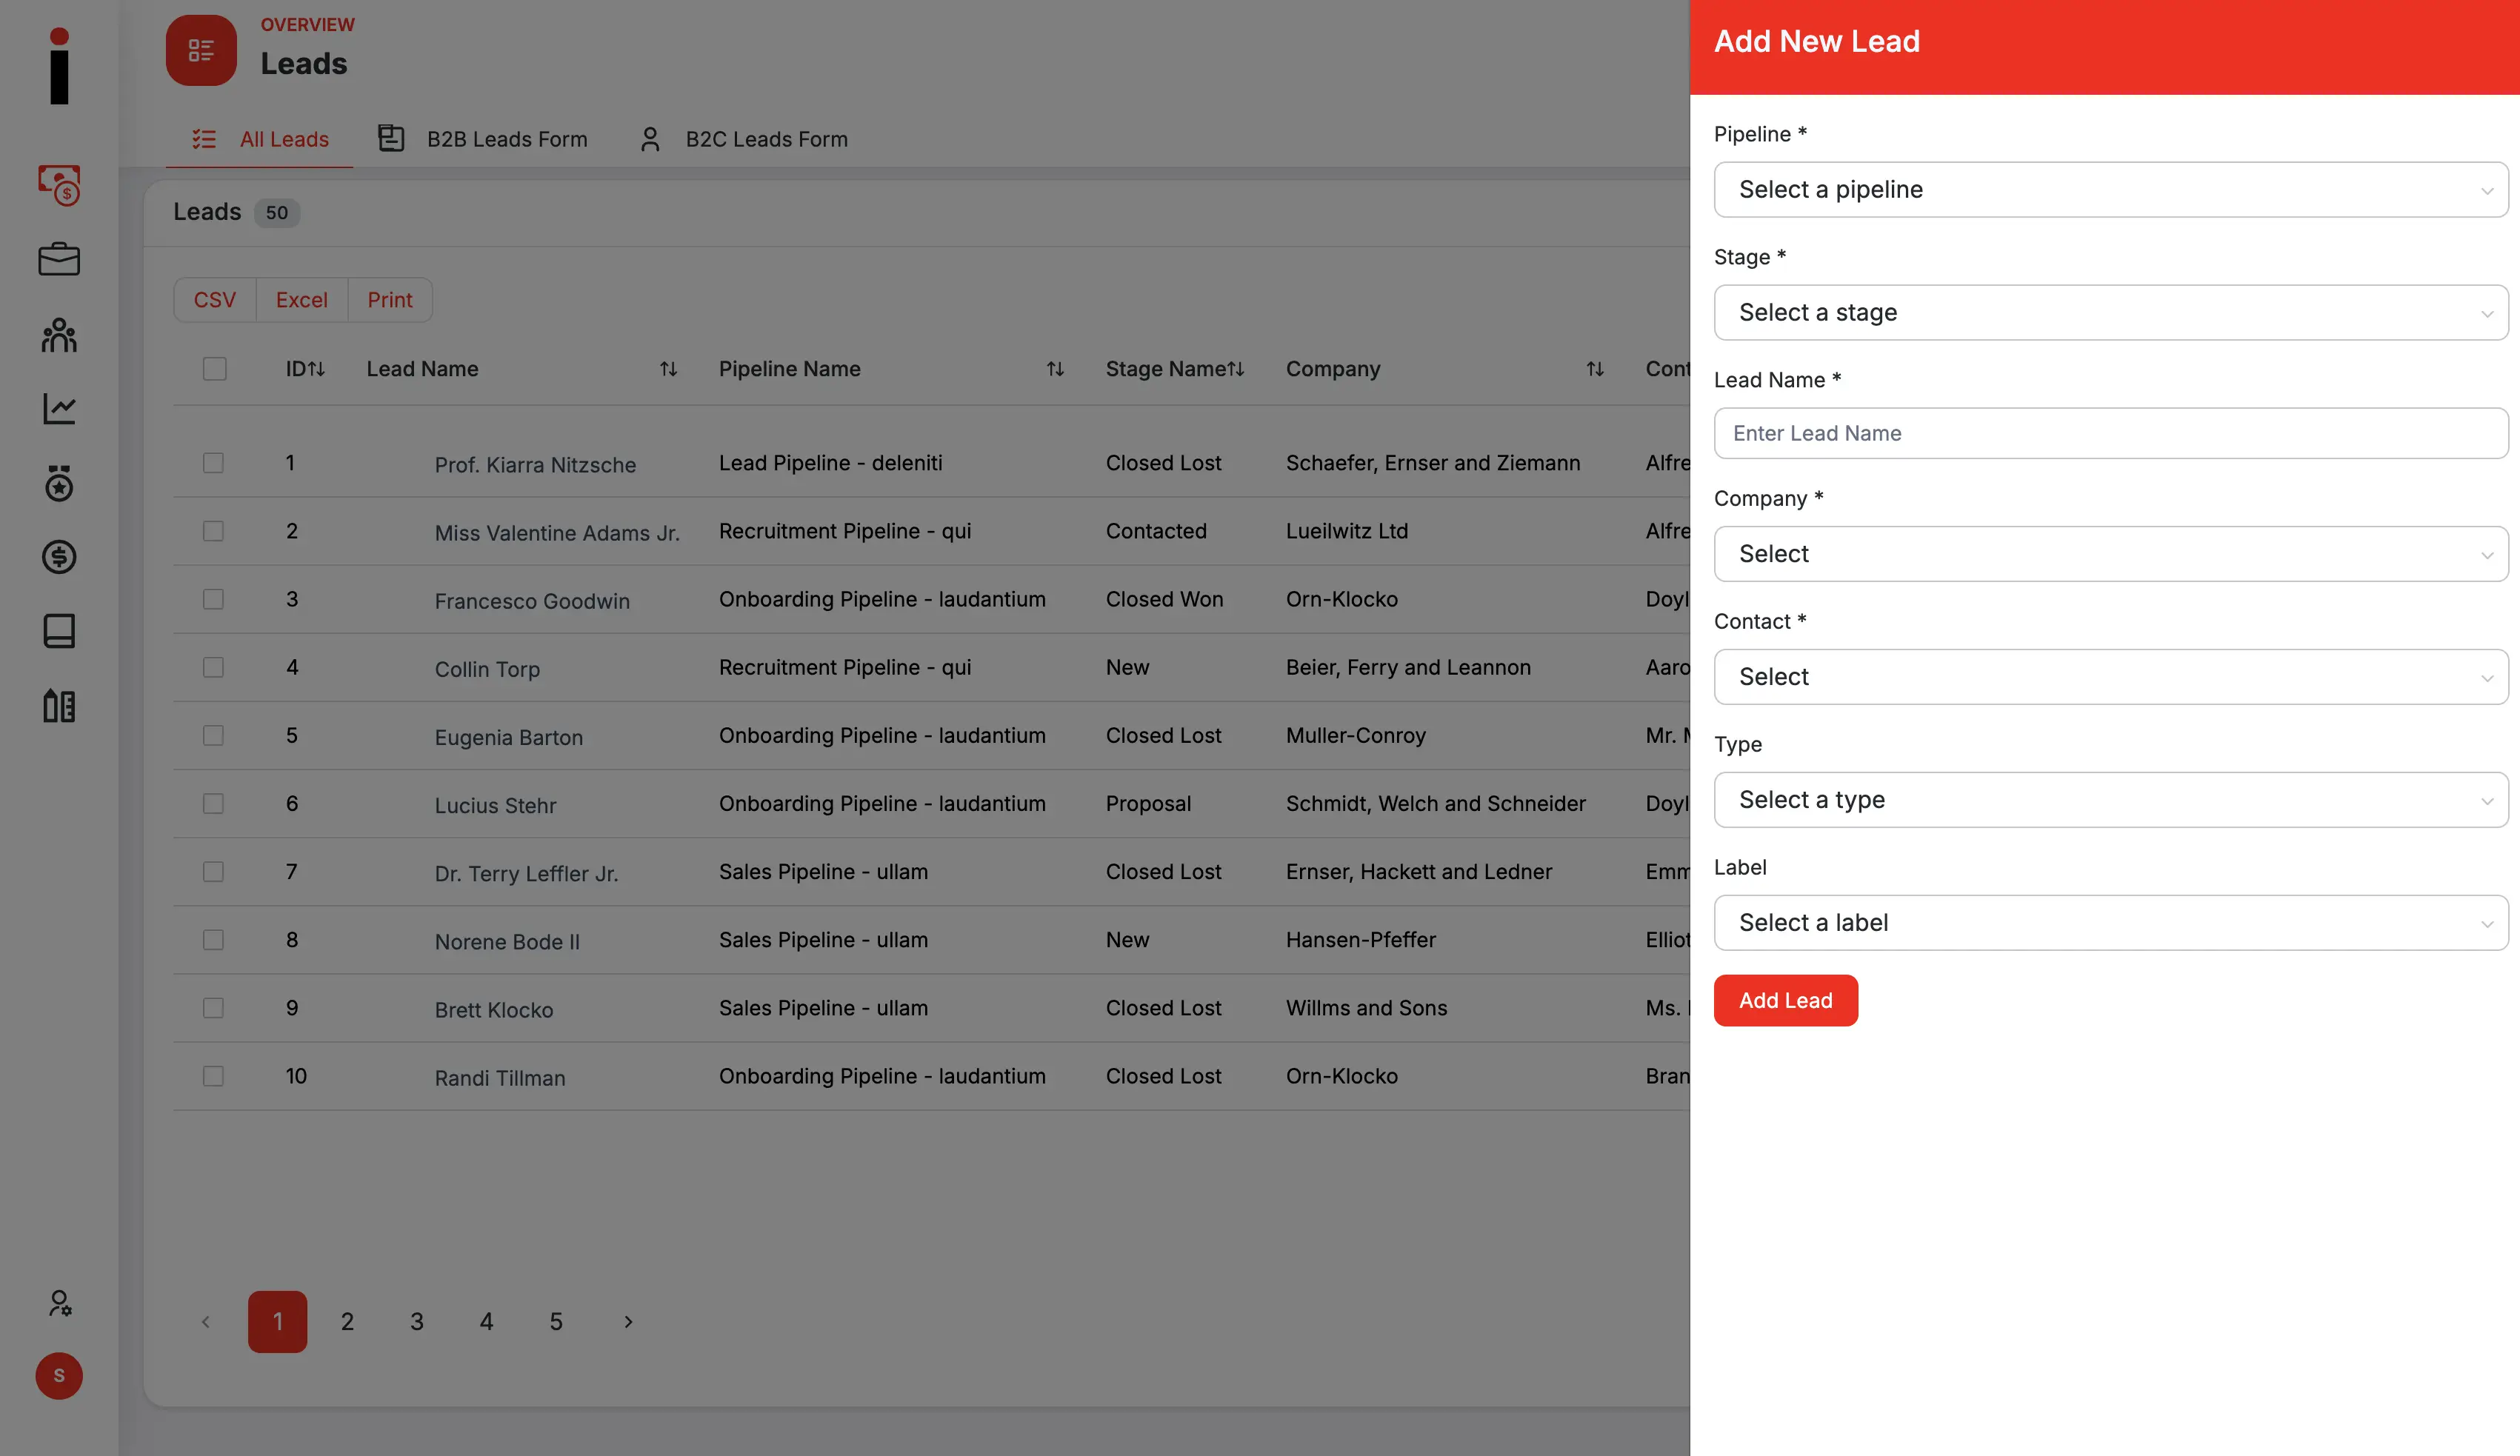Click the 50 leads count badge
The height and width of the screenshot is (1456, 2520).
tap(277, 213)
